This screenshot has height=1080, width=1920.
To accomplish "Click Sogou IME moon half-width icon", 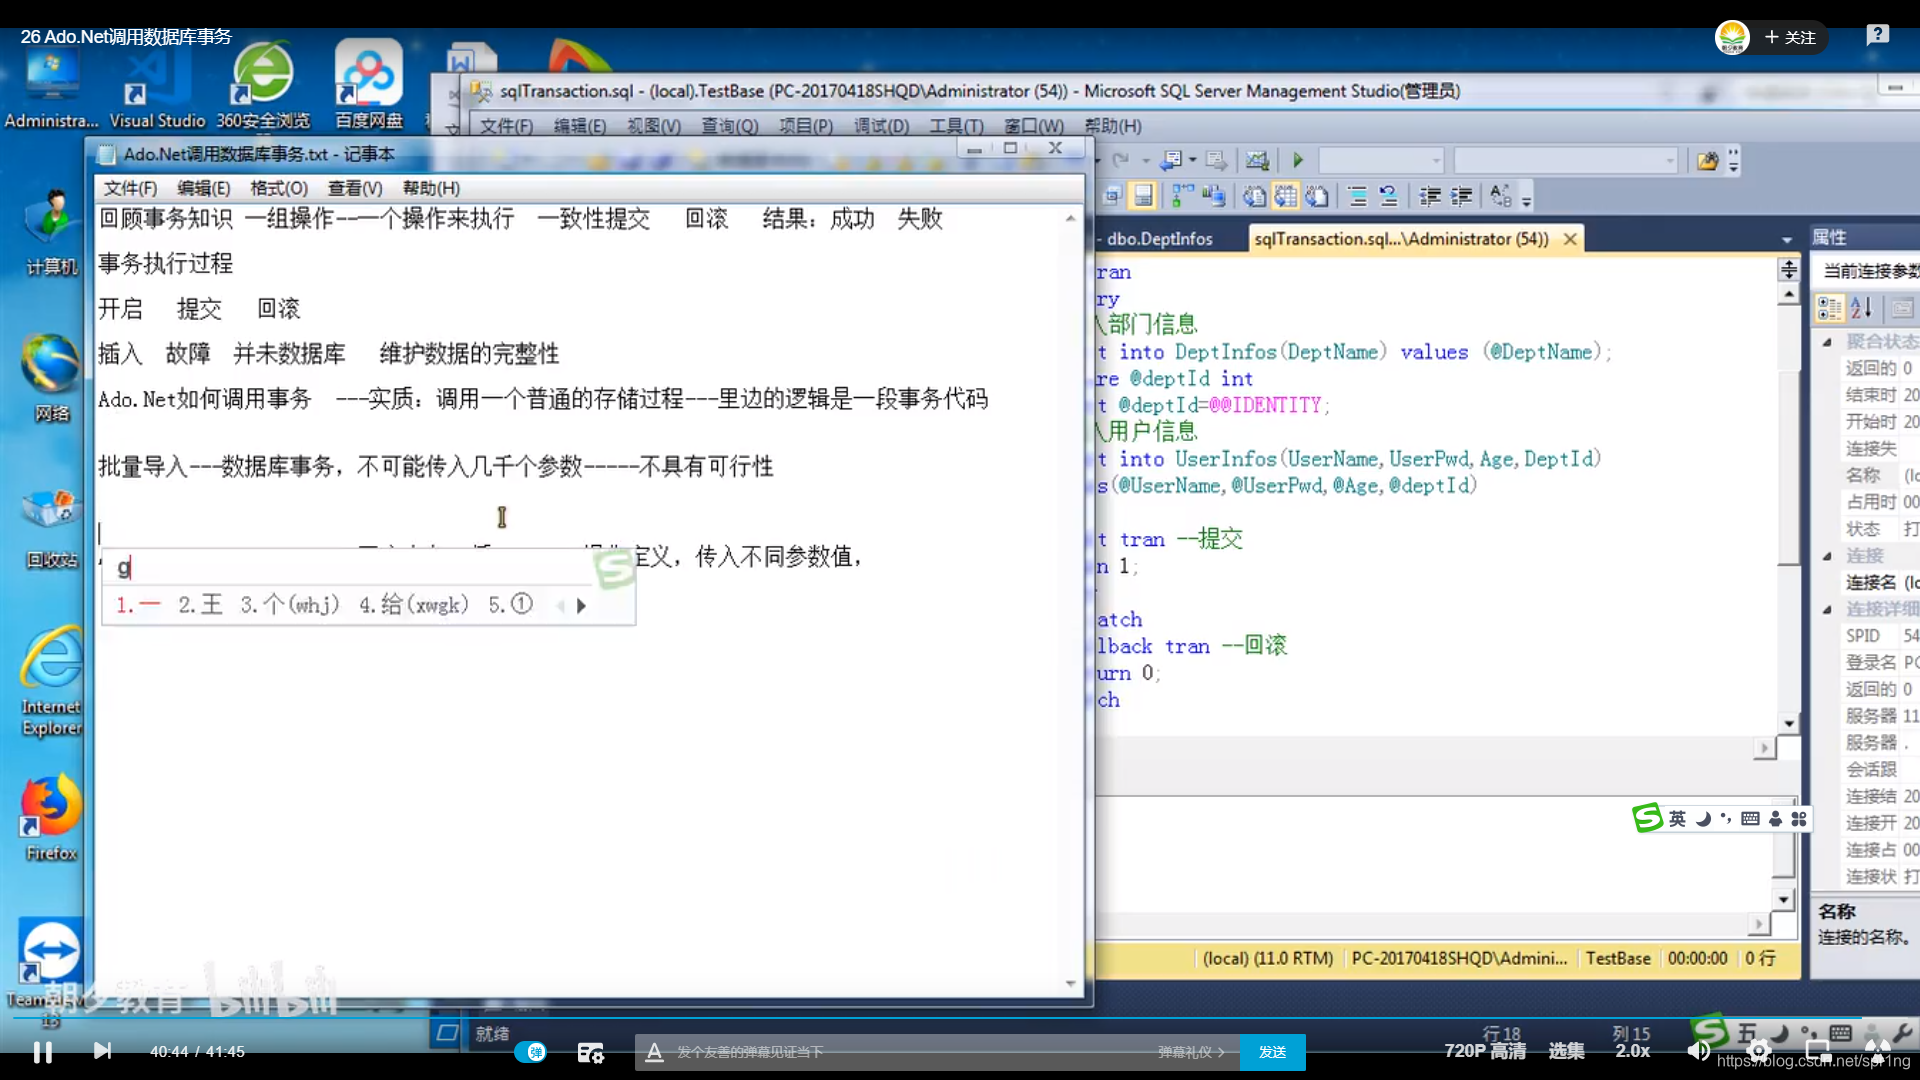I will coord(1703,818).
